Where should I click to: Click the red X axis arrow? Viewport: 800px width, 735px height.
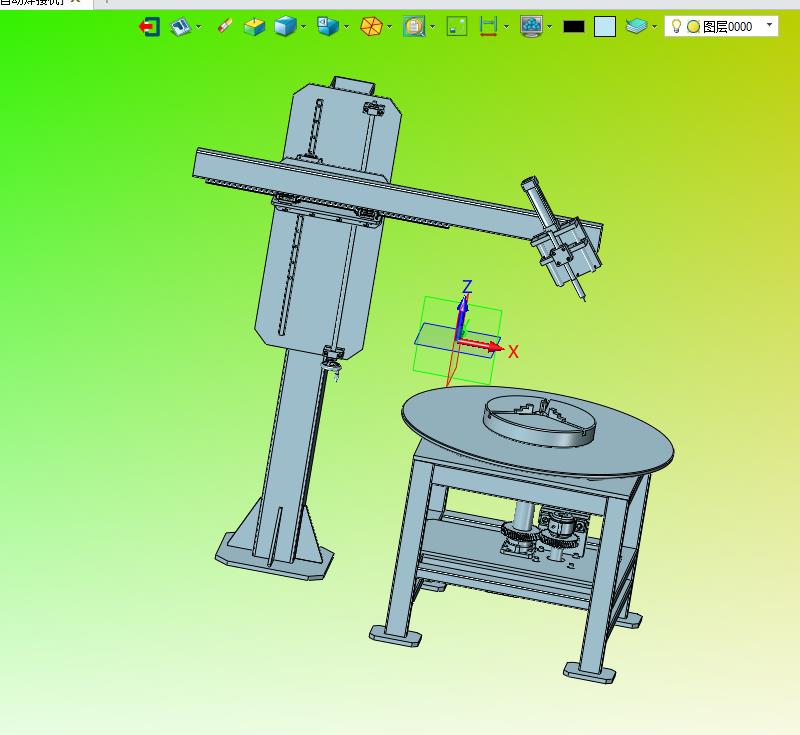click(481, 346)
